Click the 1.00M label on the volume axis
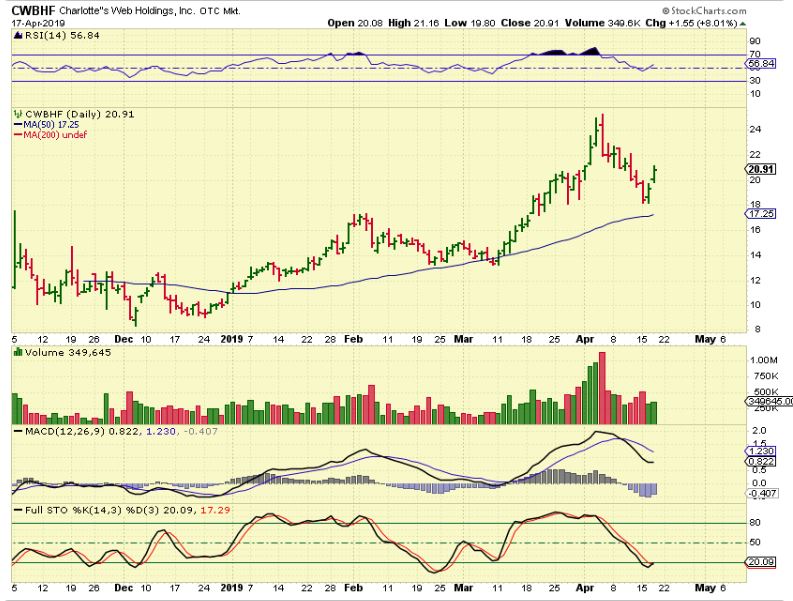Viewport: 793px width, 601px height. [764, 360]
